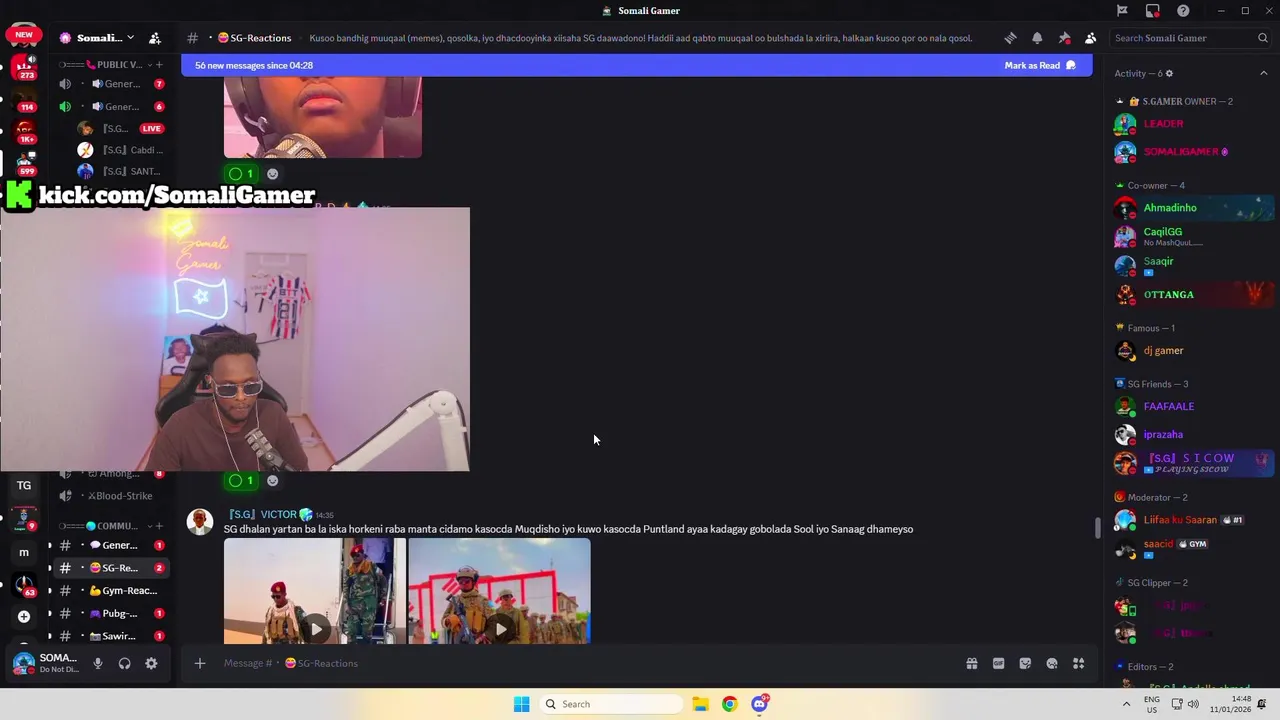Open the help question-mark icon
This screenshot has height=720, width=1280.
coord(1184,11)
